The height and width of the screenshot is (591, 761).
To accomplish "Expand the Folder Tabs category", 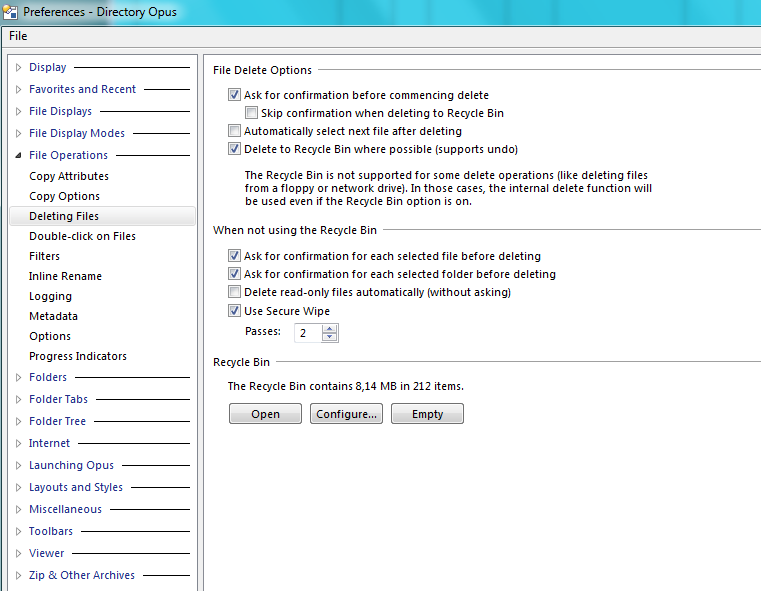I will pyautogui.click(x=18, y=399).
